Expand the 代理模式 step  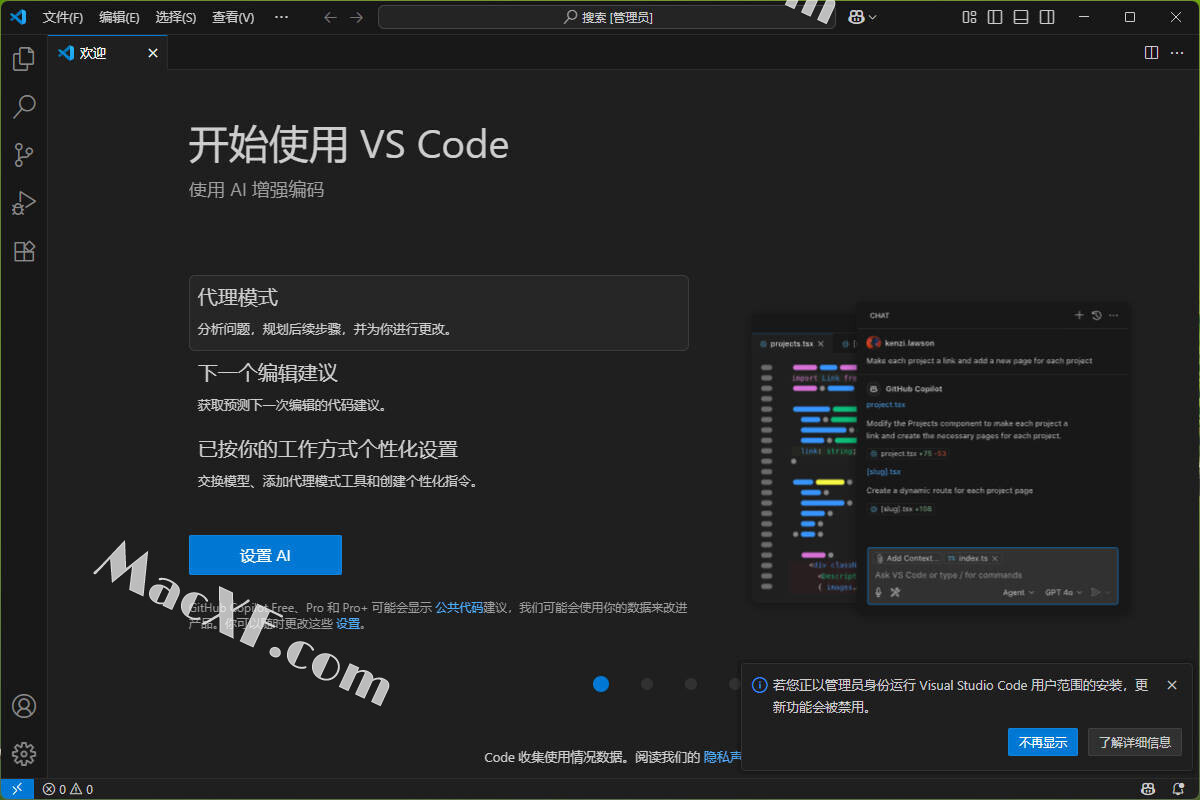[x=438, y=313]
